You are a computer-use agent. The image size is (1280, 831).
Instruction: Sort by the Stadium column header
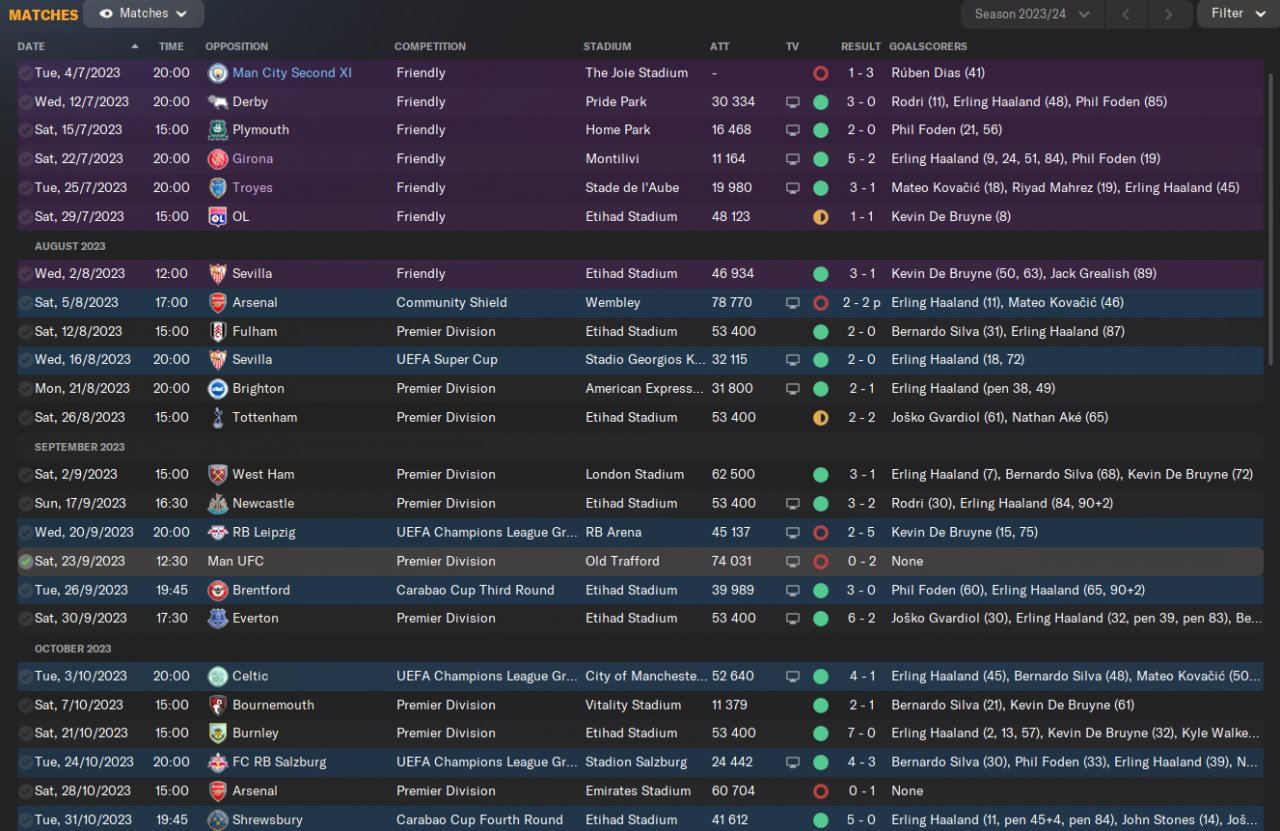coord(608,47)
